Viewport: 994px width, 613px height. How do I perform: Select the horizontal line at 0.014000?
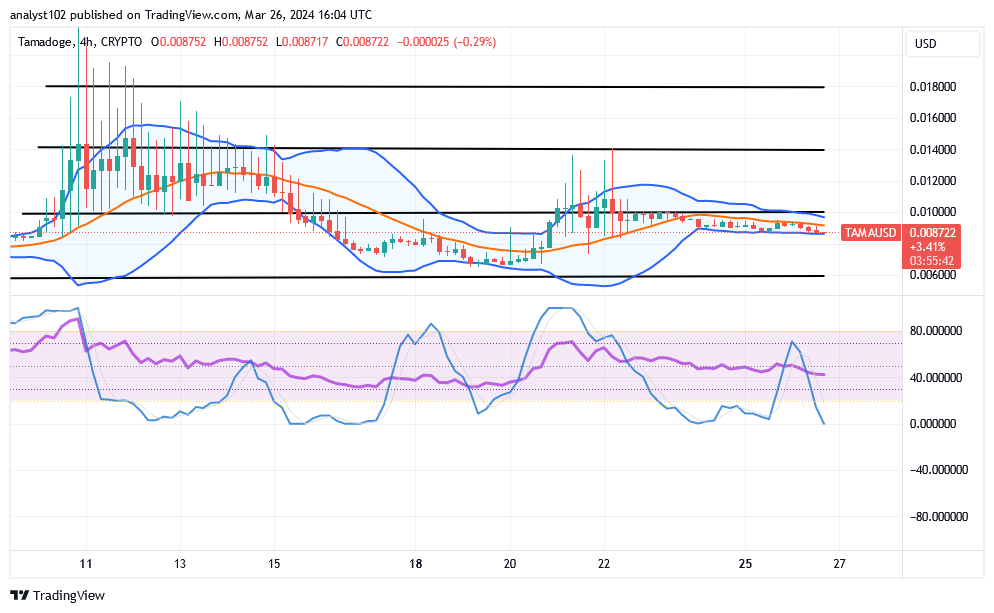click(x=431, y=148)
